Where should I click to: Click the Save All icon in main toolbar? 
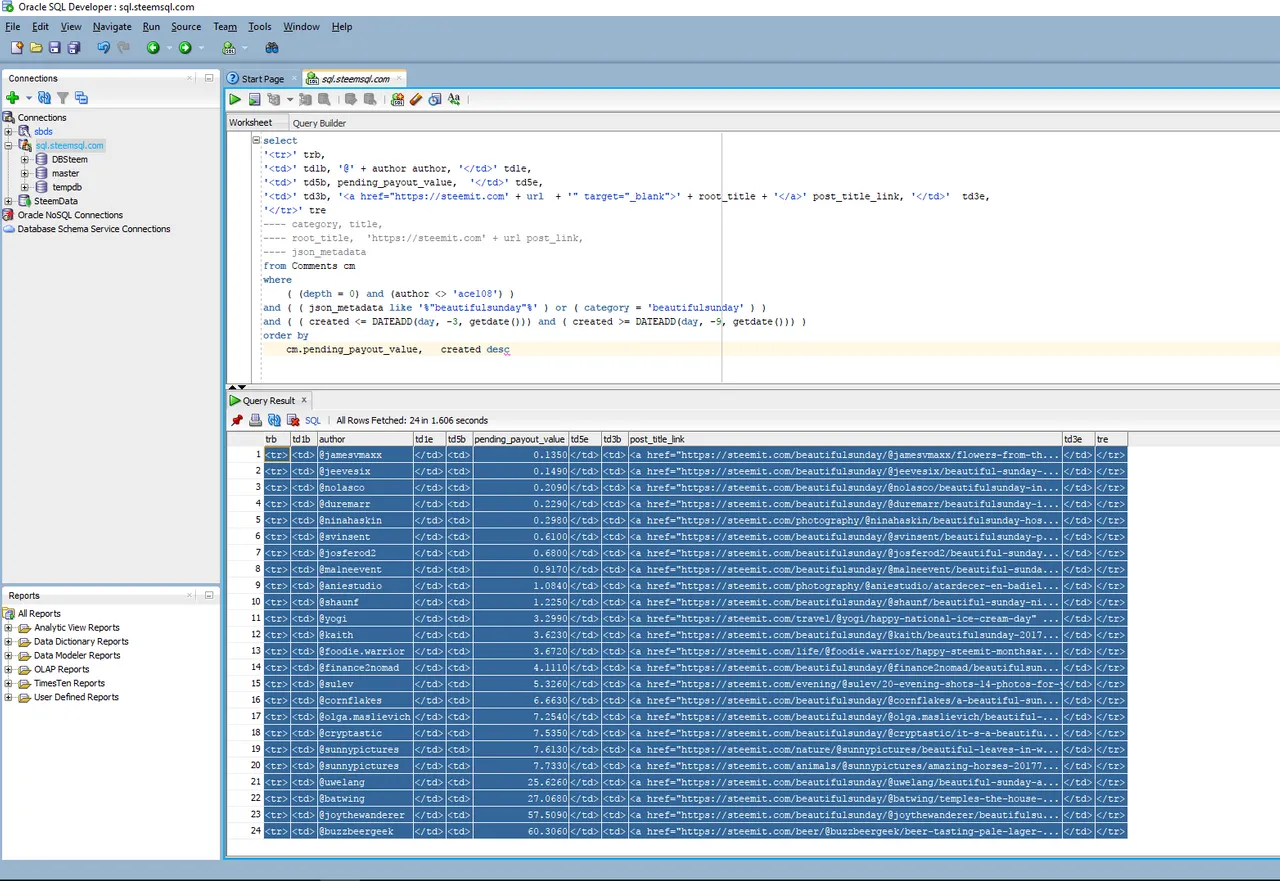73,47
